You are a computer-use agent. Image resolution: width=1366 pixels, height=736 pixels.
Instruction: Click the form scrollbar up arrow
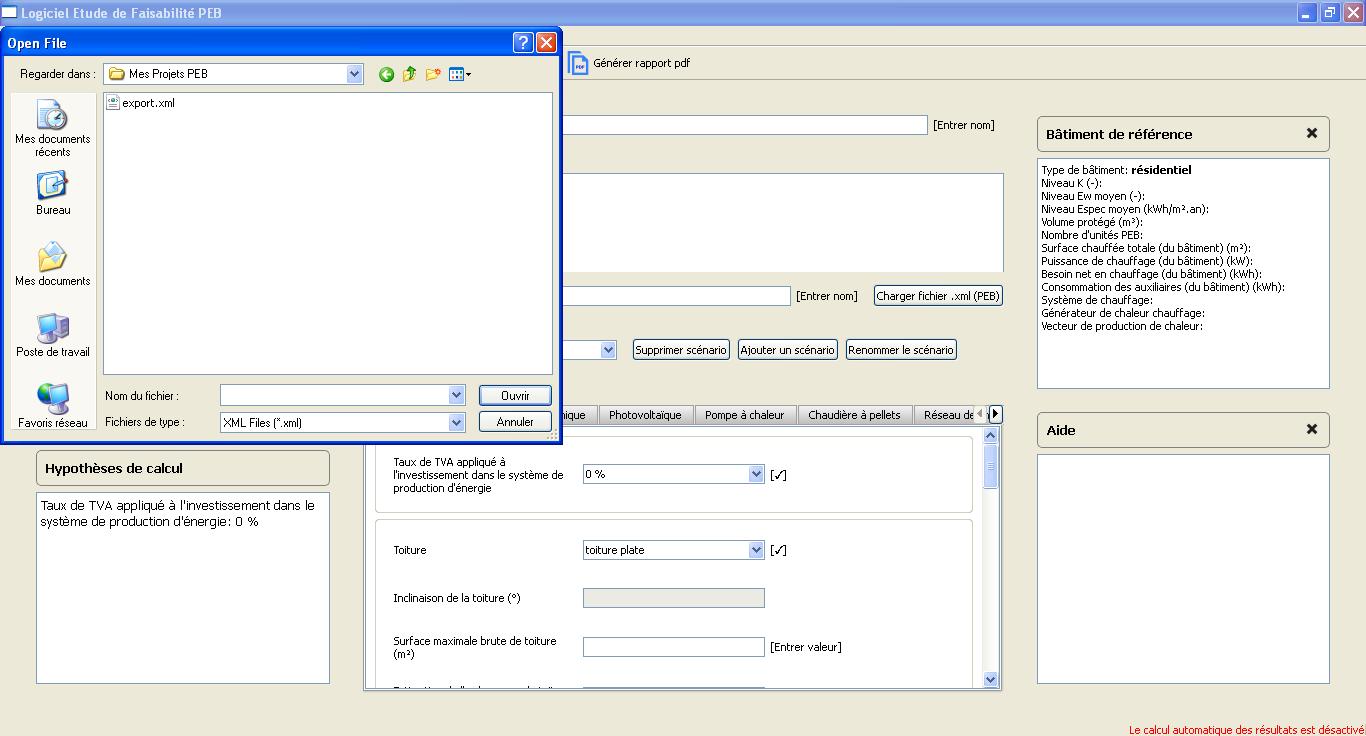click(991, 435)
